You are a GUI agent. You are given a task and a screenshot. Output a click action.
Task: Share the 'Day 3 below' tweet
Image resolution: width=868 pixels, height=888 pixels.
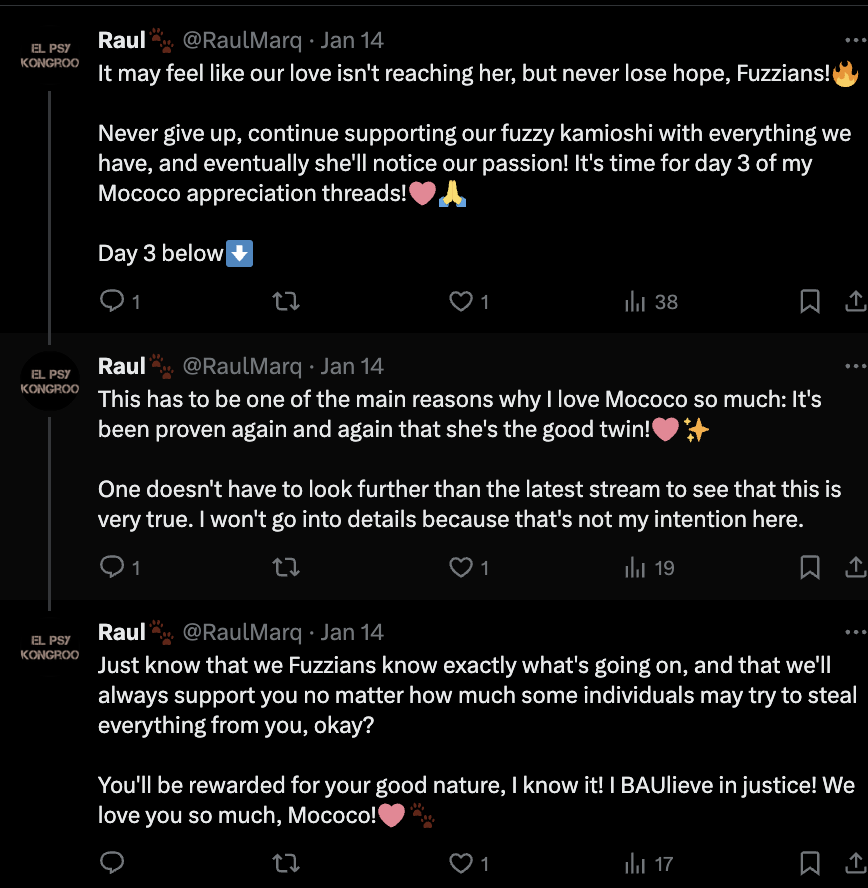pos(856,301)
